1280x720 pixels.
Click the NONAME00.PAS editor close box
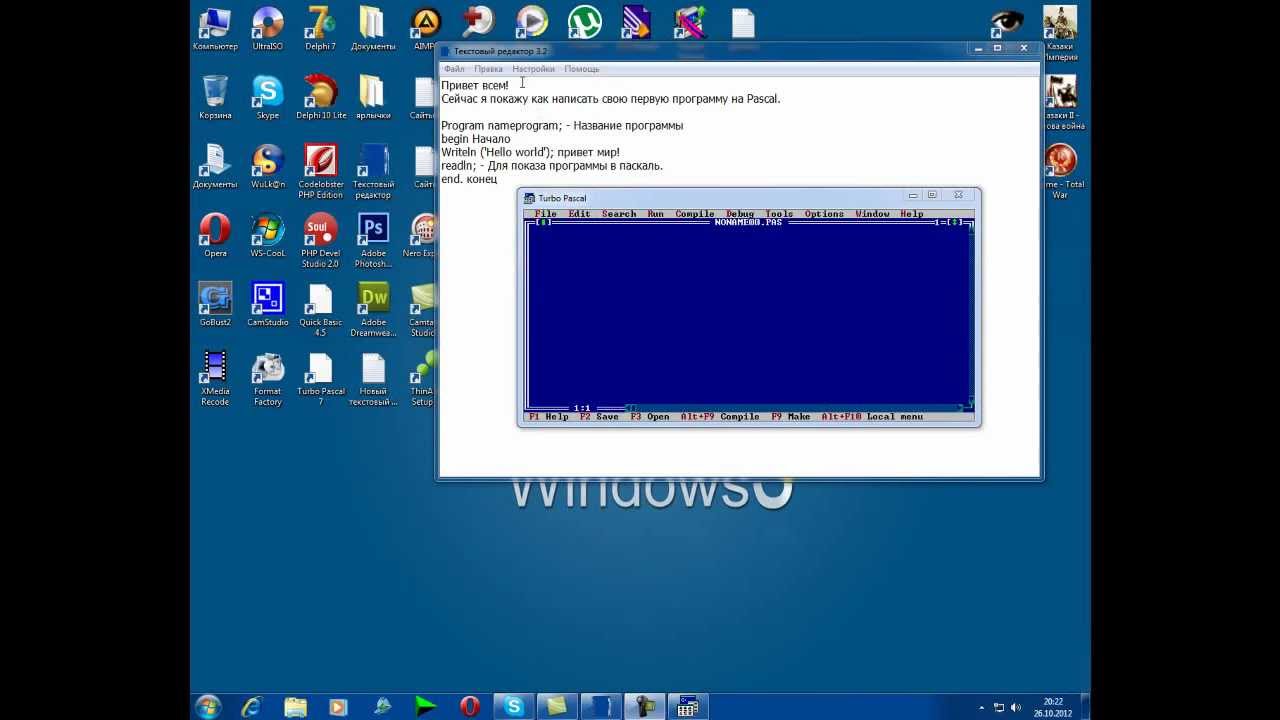tap(543, 222)
